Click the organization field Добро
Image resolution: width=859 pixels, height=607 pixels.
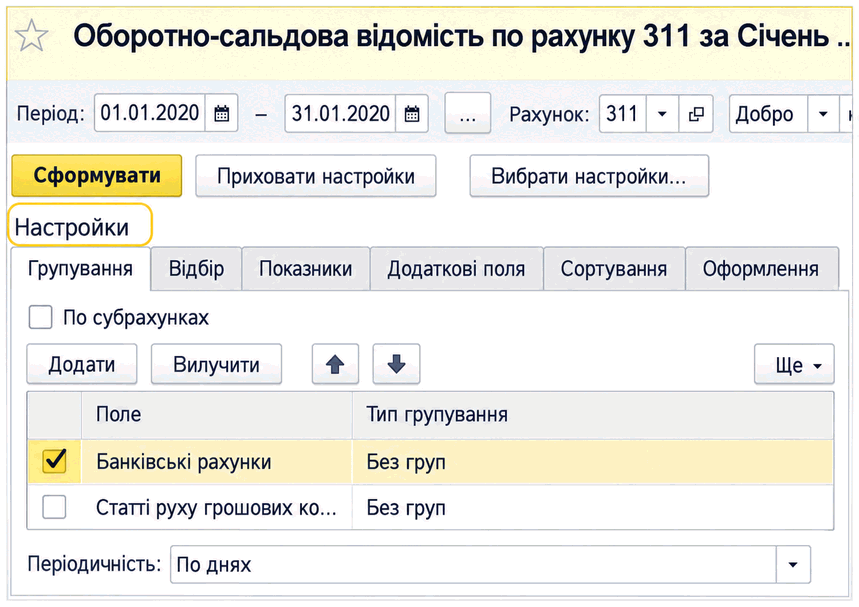click(x=768, y=113)
